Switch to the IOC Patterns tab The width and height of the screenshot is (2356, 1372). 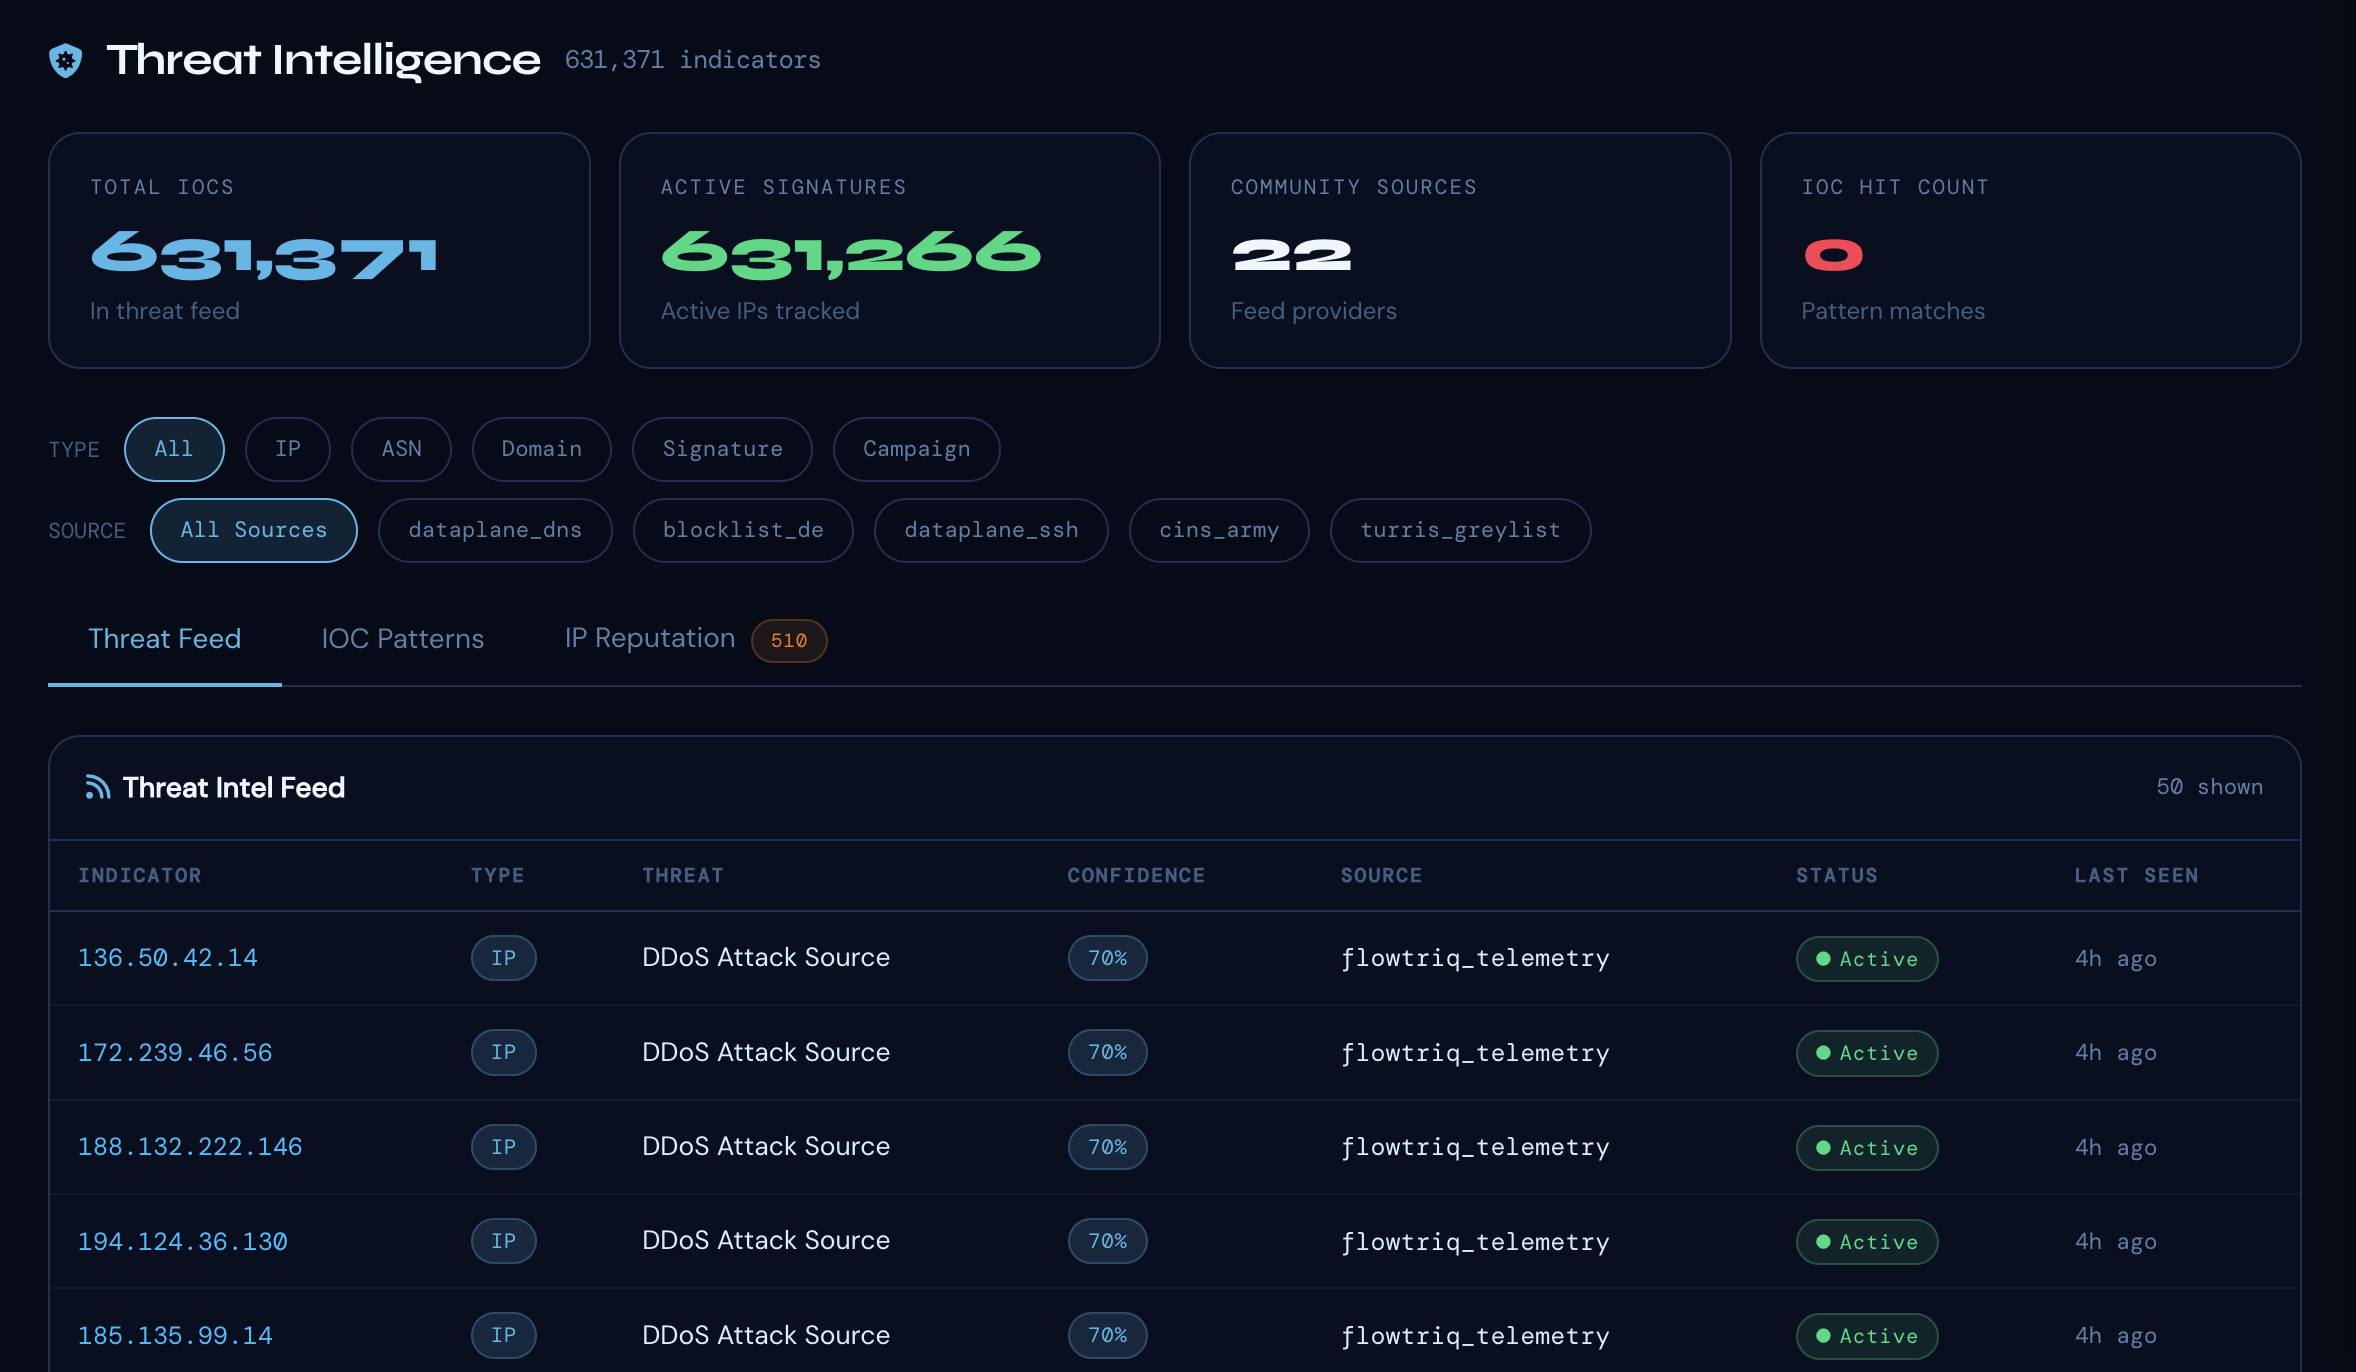(x=402, y=639)
